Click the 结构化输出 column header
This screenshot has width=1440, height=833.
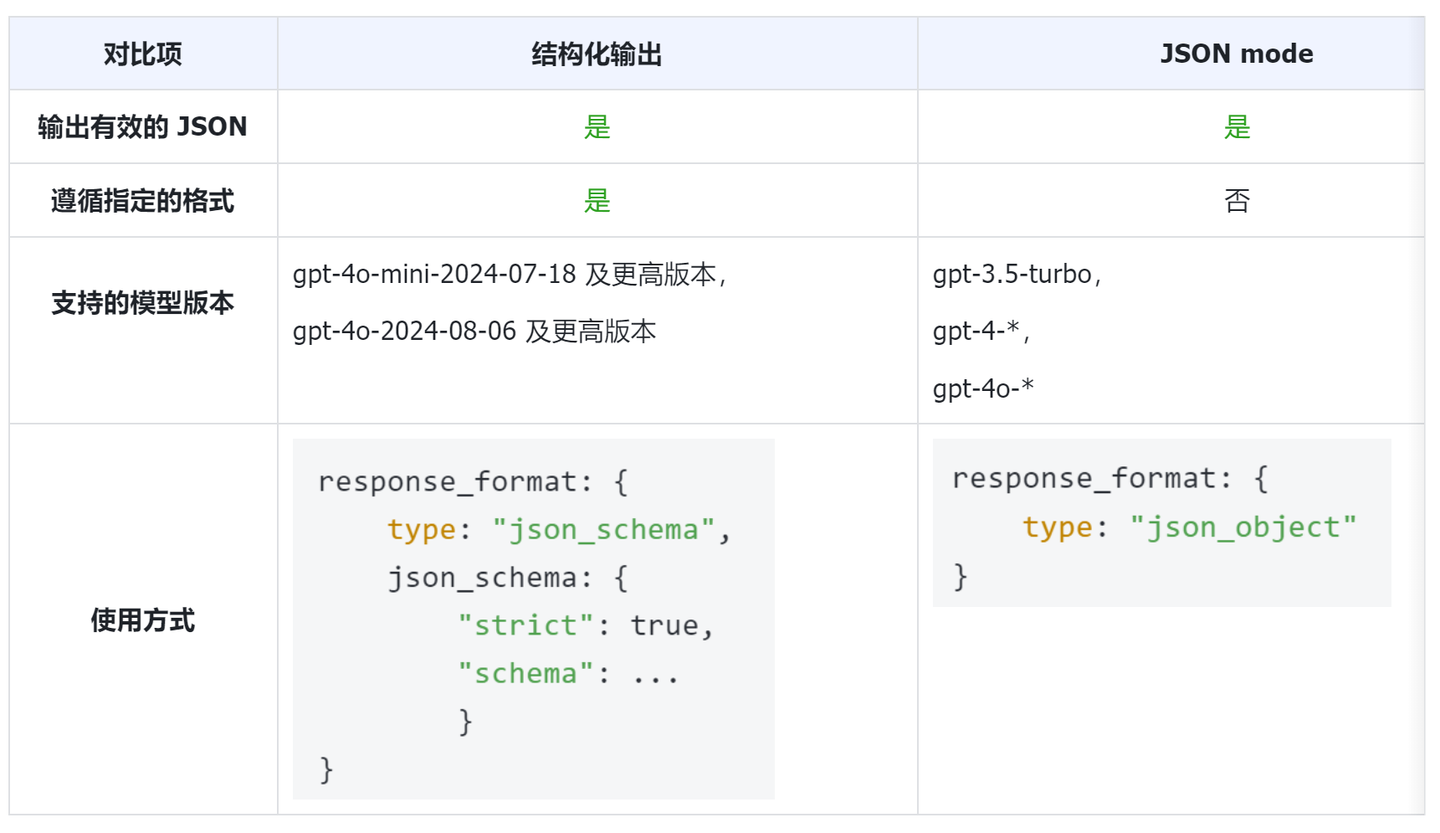pyautogui.click(x=597, y=54)
